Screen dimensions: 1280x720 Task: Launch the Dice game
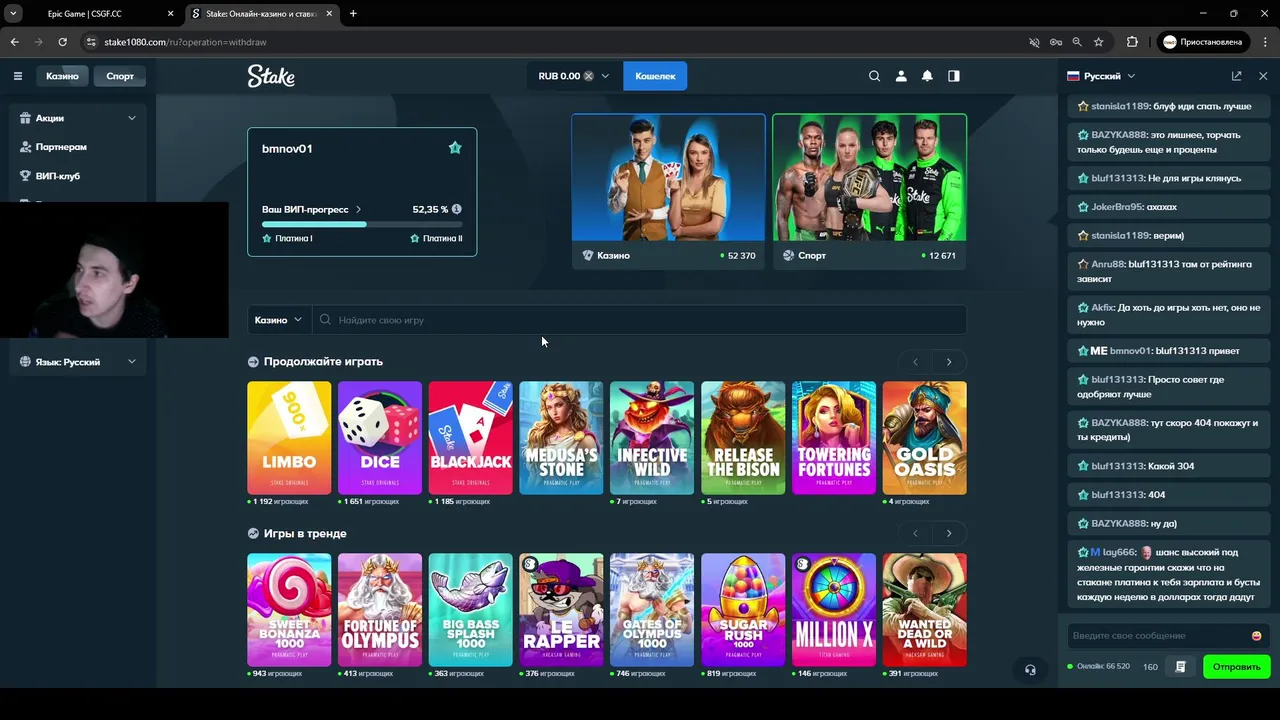(x=380, y=438)
